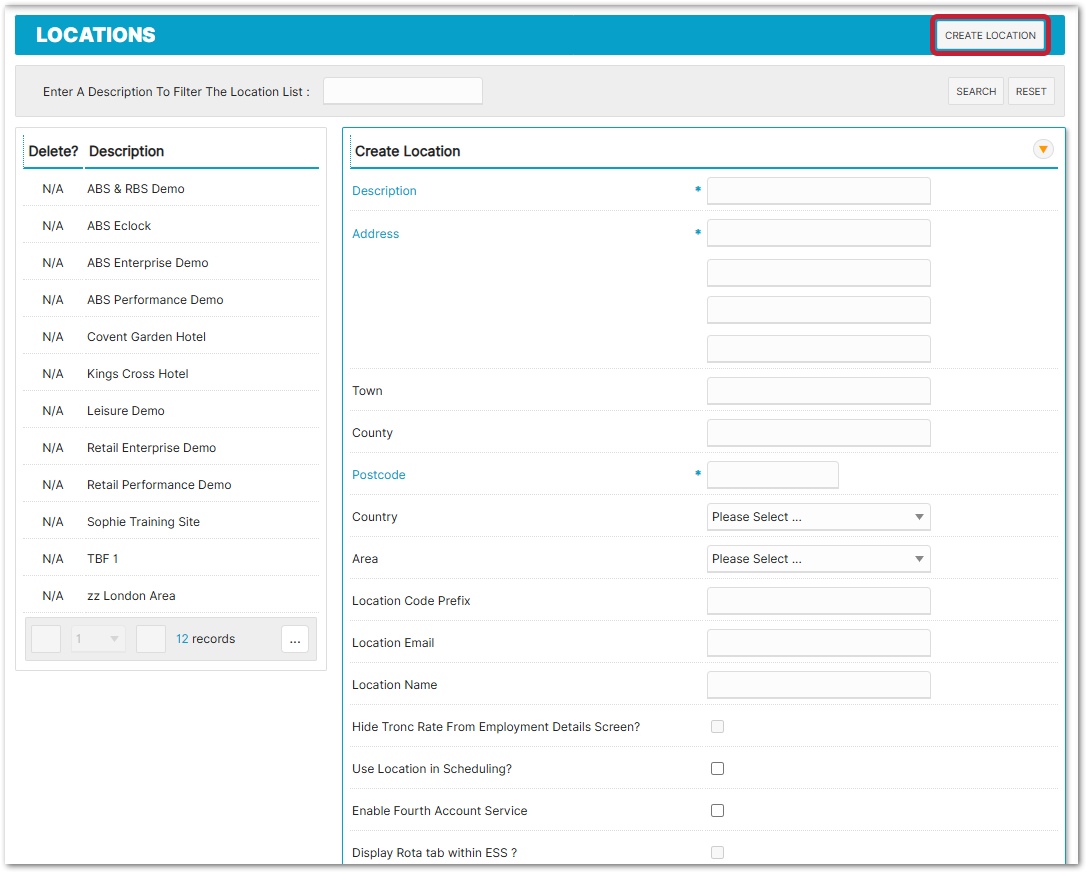Open zz London Area location
The image size is (1087, 873).
pyautogui.click(x=131, y=596)
